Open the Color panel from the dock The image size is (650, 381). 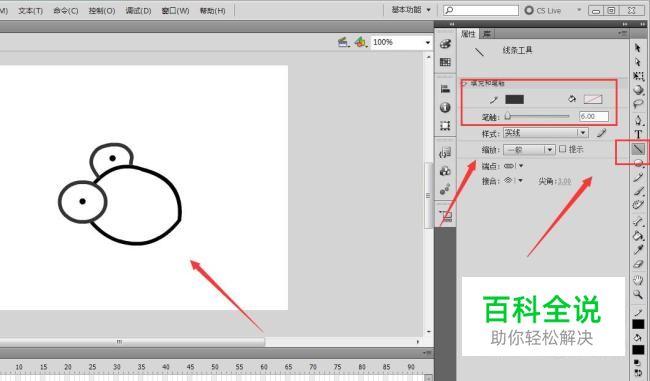point(445,44)
